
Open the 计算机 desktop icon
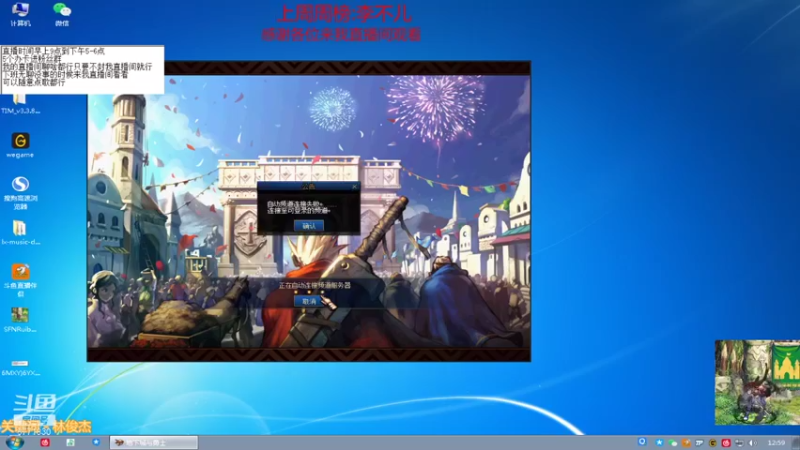pos(20,14)
